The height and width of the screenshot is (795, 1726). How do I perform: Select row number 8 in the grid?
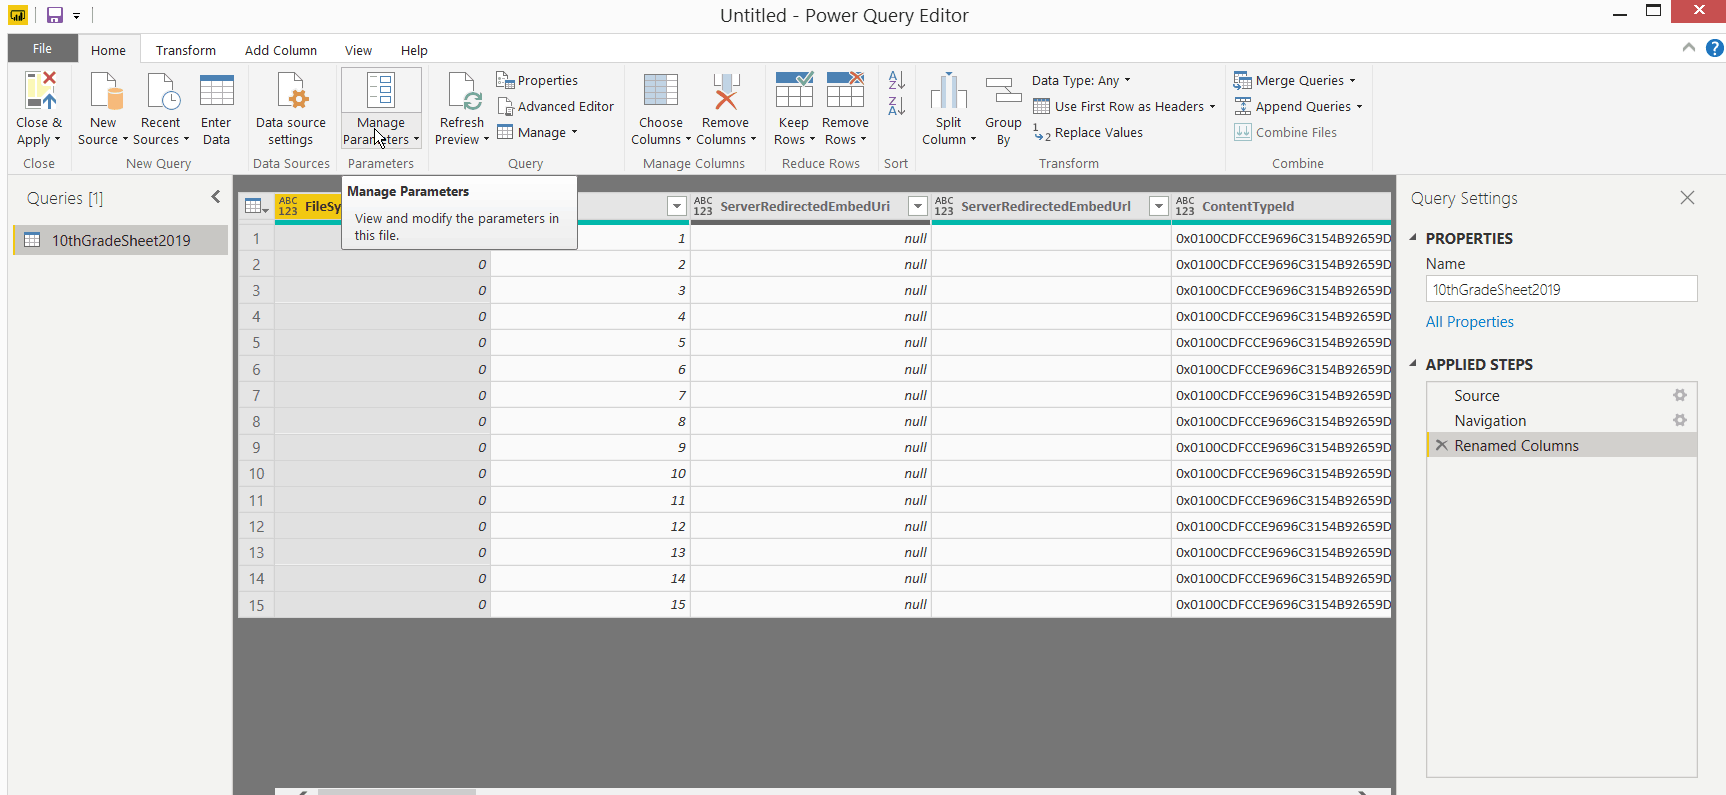(x=256, y=421)
